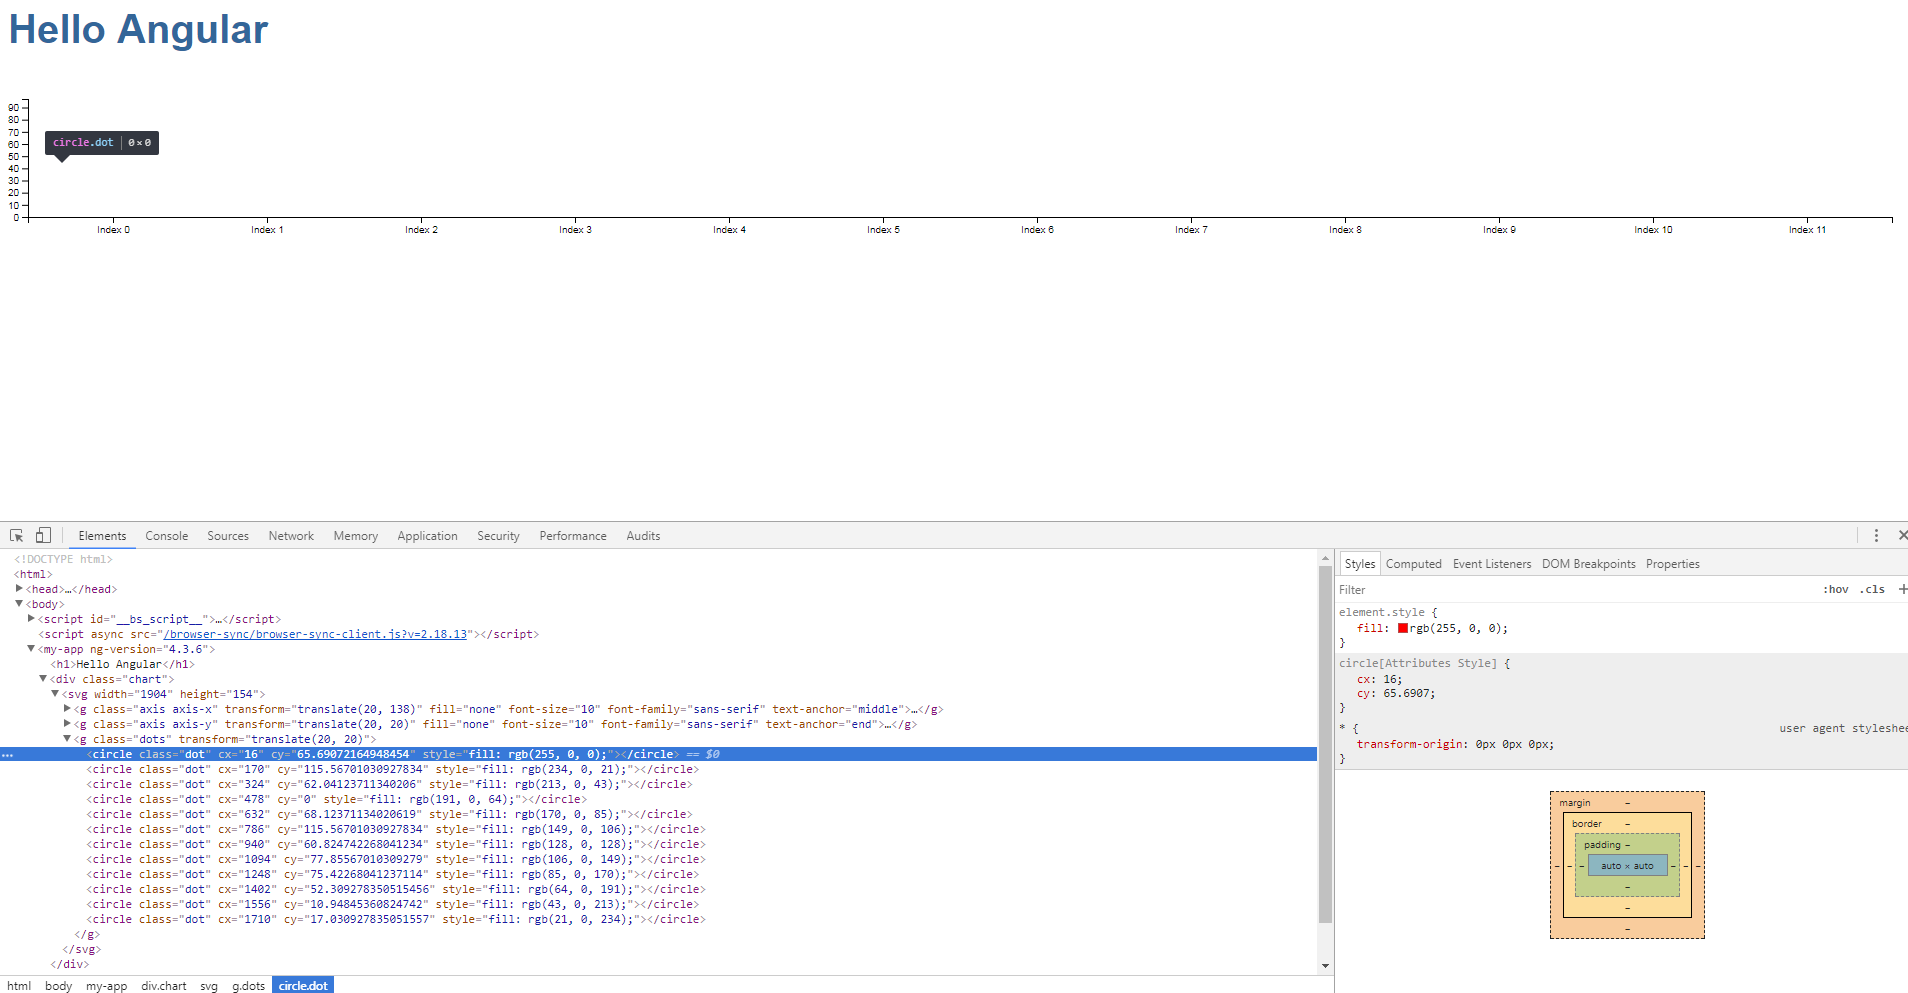The width and height of the screenshot is (1908, 993).
Task: Open the Event Listeners sidebar tab
Action: click(1492, 564)
